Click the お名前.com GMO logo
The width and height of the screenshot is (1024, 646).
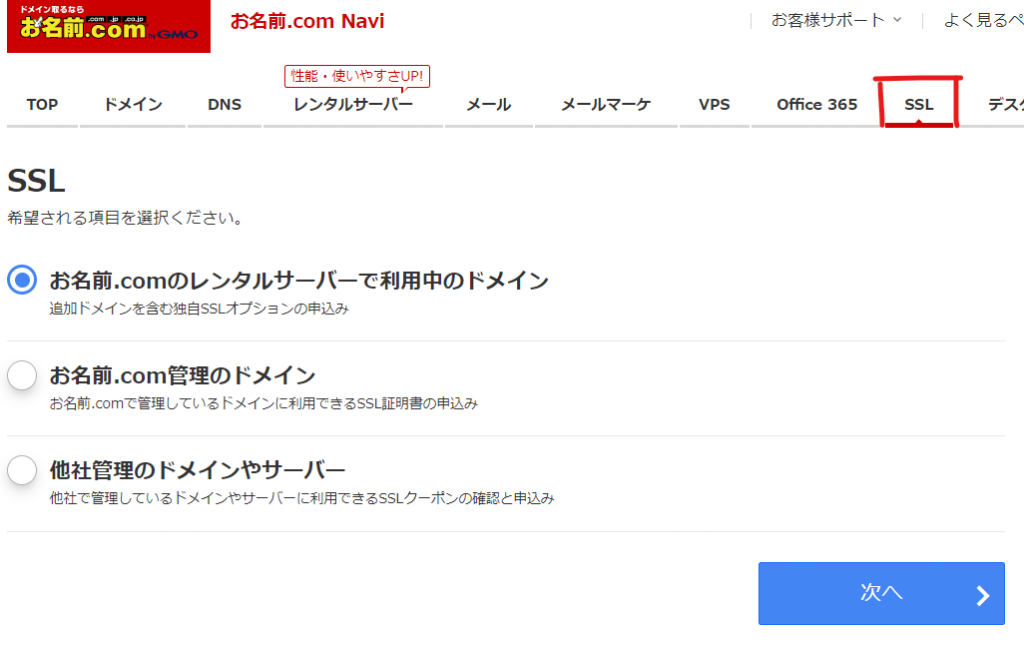coord(108,25)
